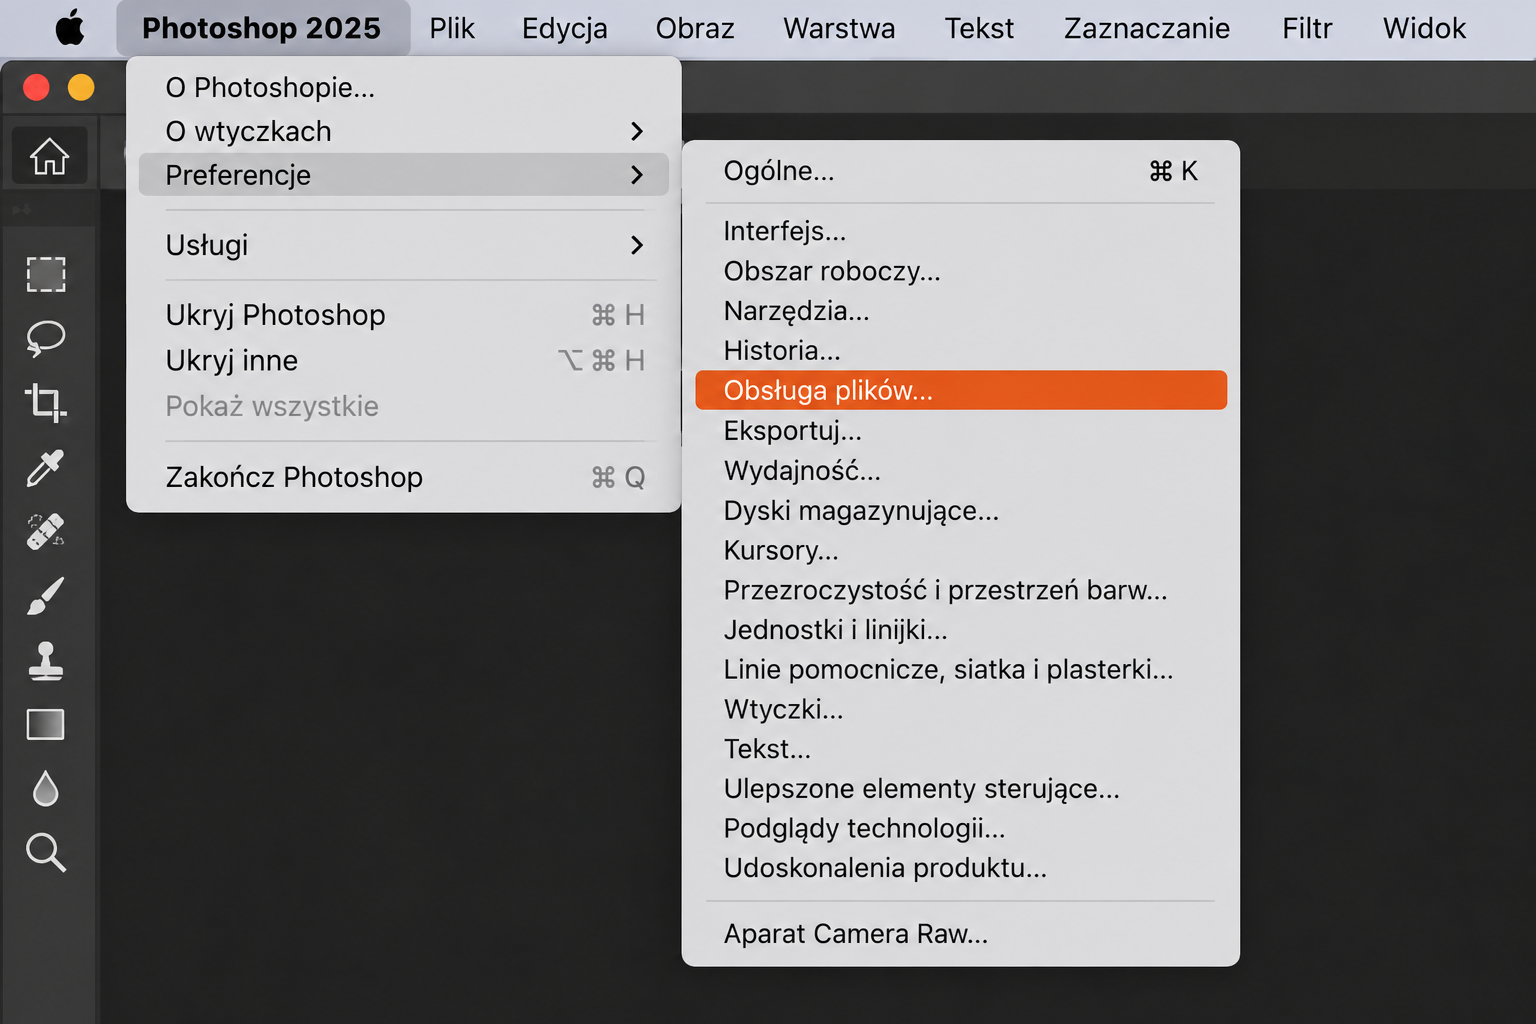The image size is (1536, 1024).
Task: Open the Warstwa menu
Action: 839,28
